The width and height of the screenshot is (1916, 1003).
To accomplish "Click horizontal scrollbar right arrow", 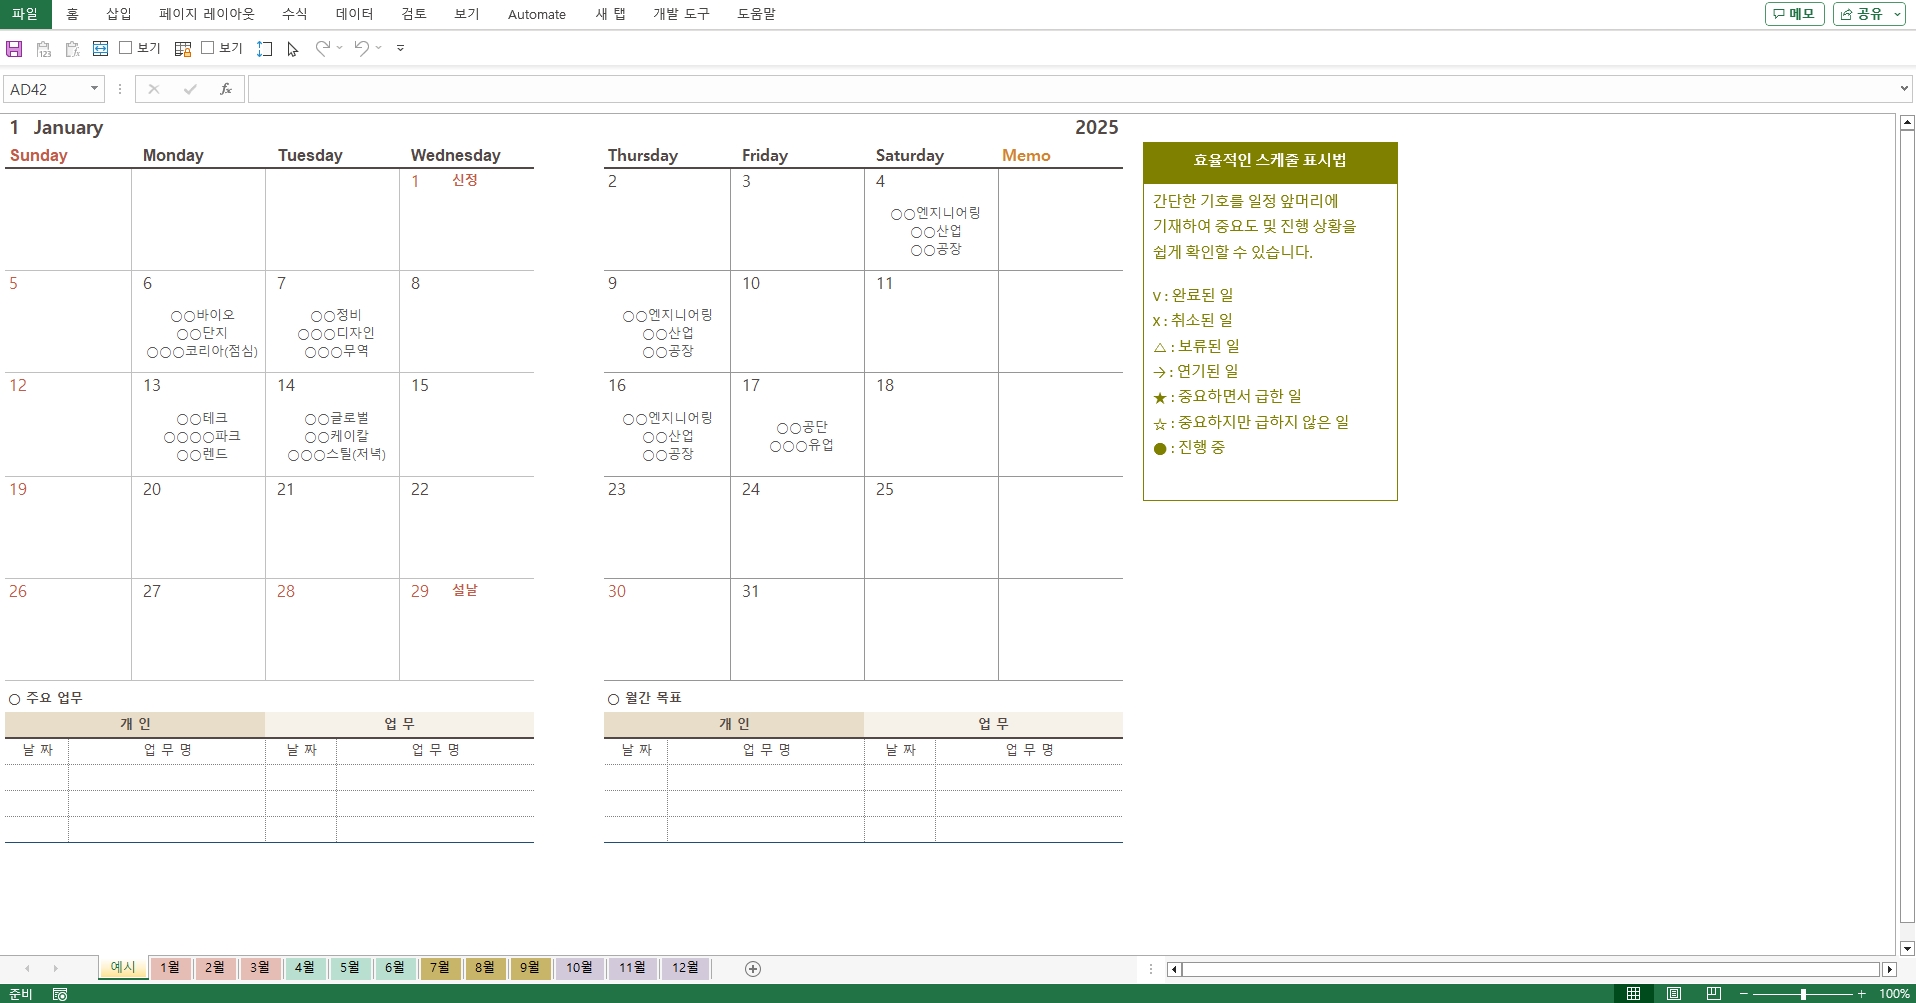I will (x=1889, y=969).
